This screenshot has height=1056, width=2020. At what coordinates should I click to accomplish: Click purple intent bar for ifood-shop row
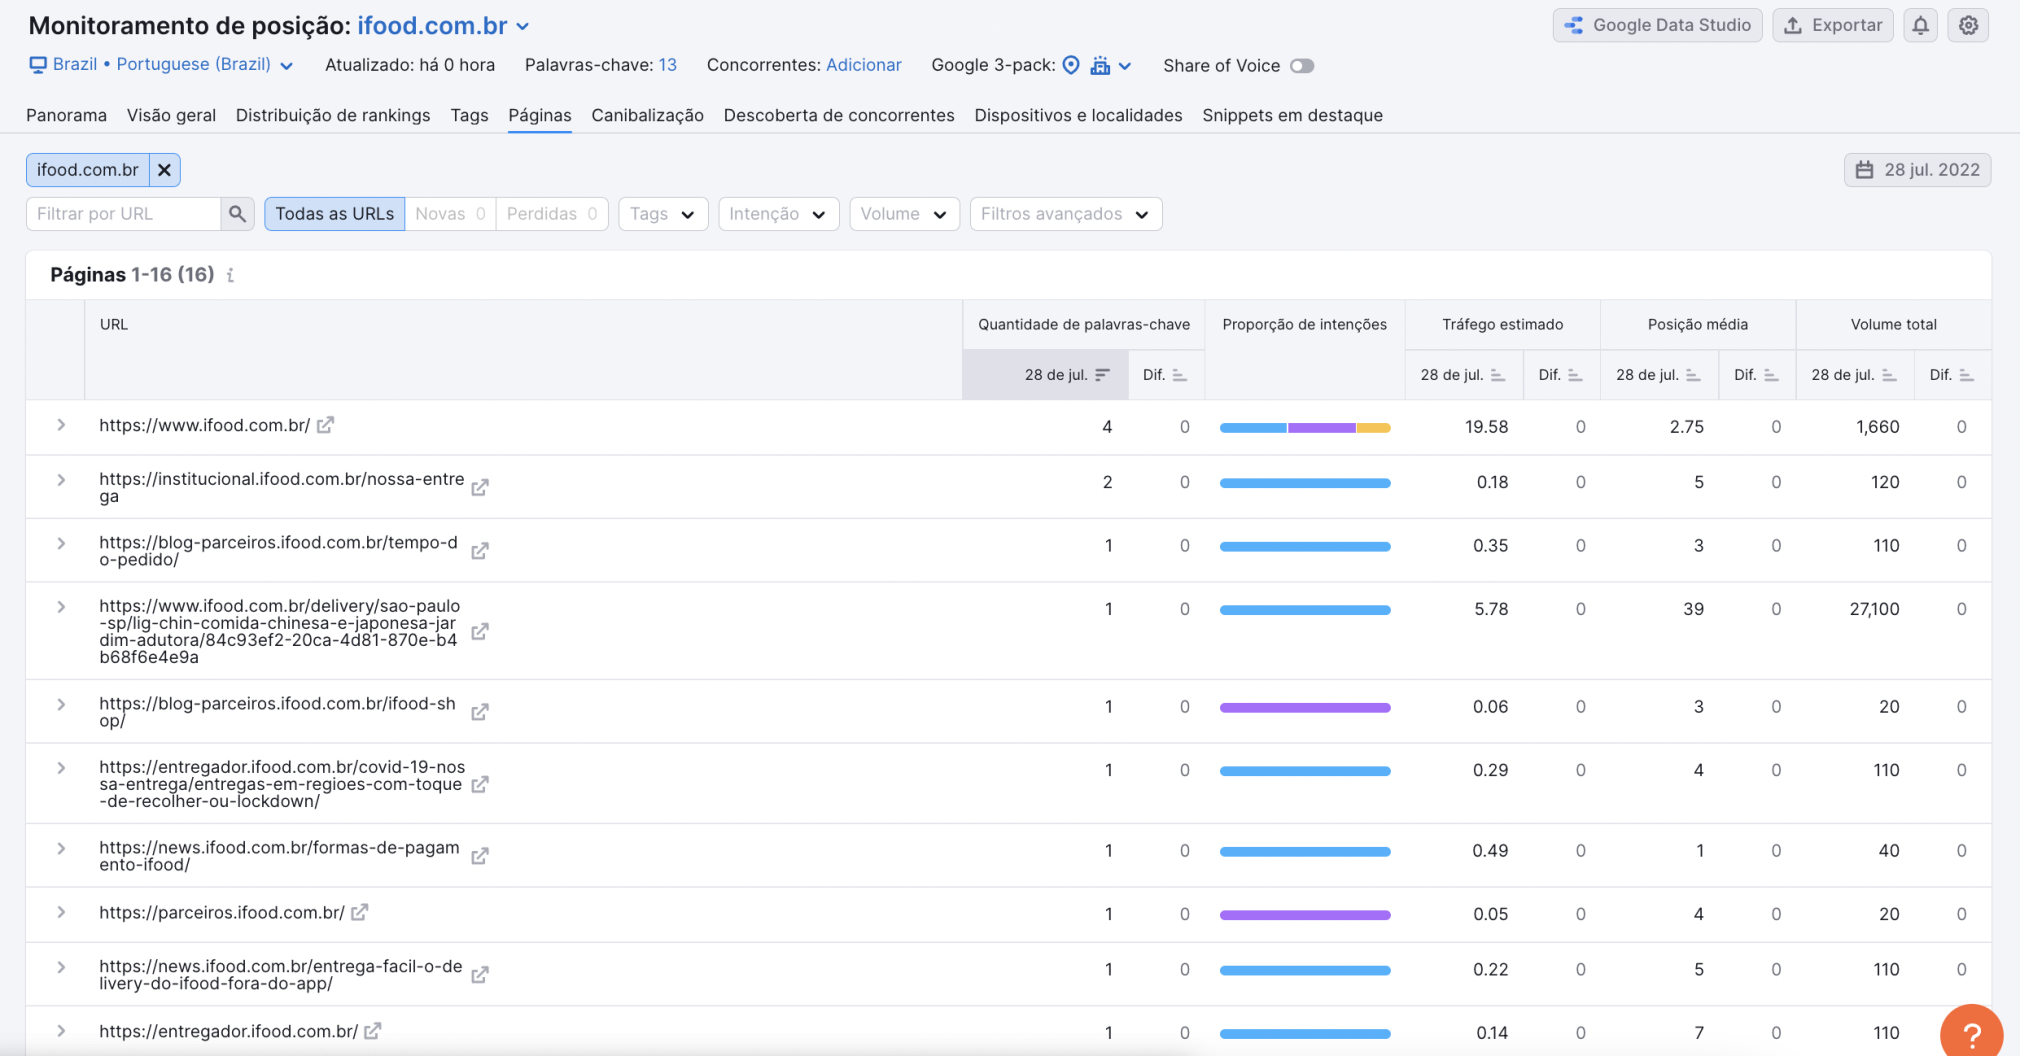coord(1304,708)
